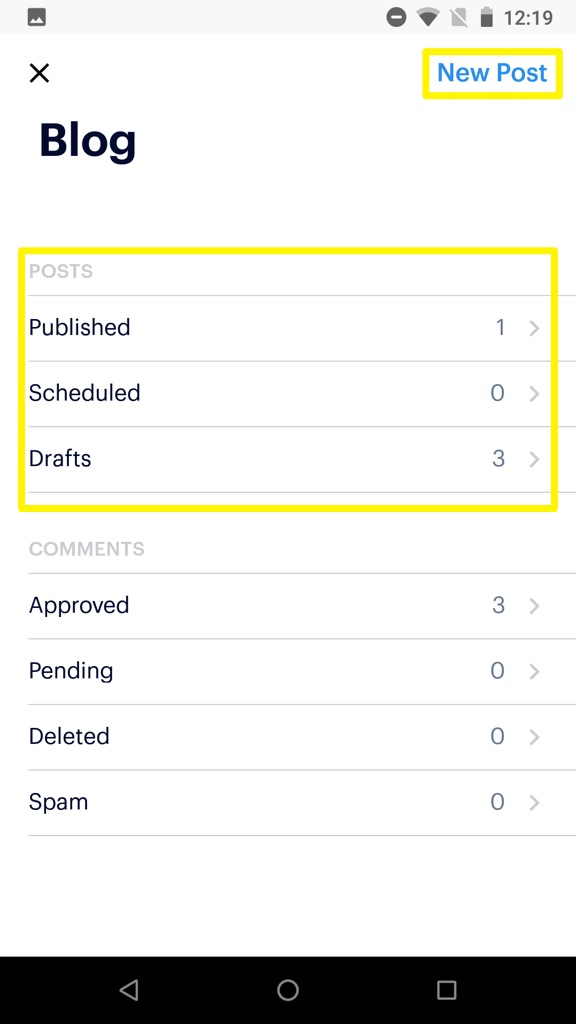Expand the Drafts row chevron
This screenshot has width=576, height=1024.
pos(533,458)
